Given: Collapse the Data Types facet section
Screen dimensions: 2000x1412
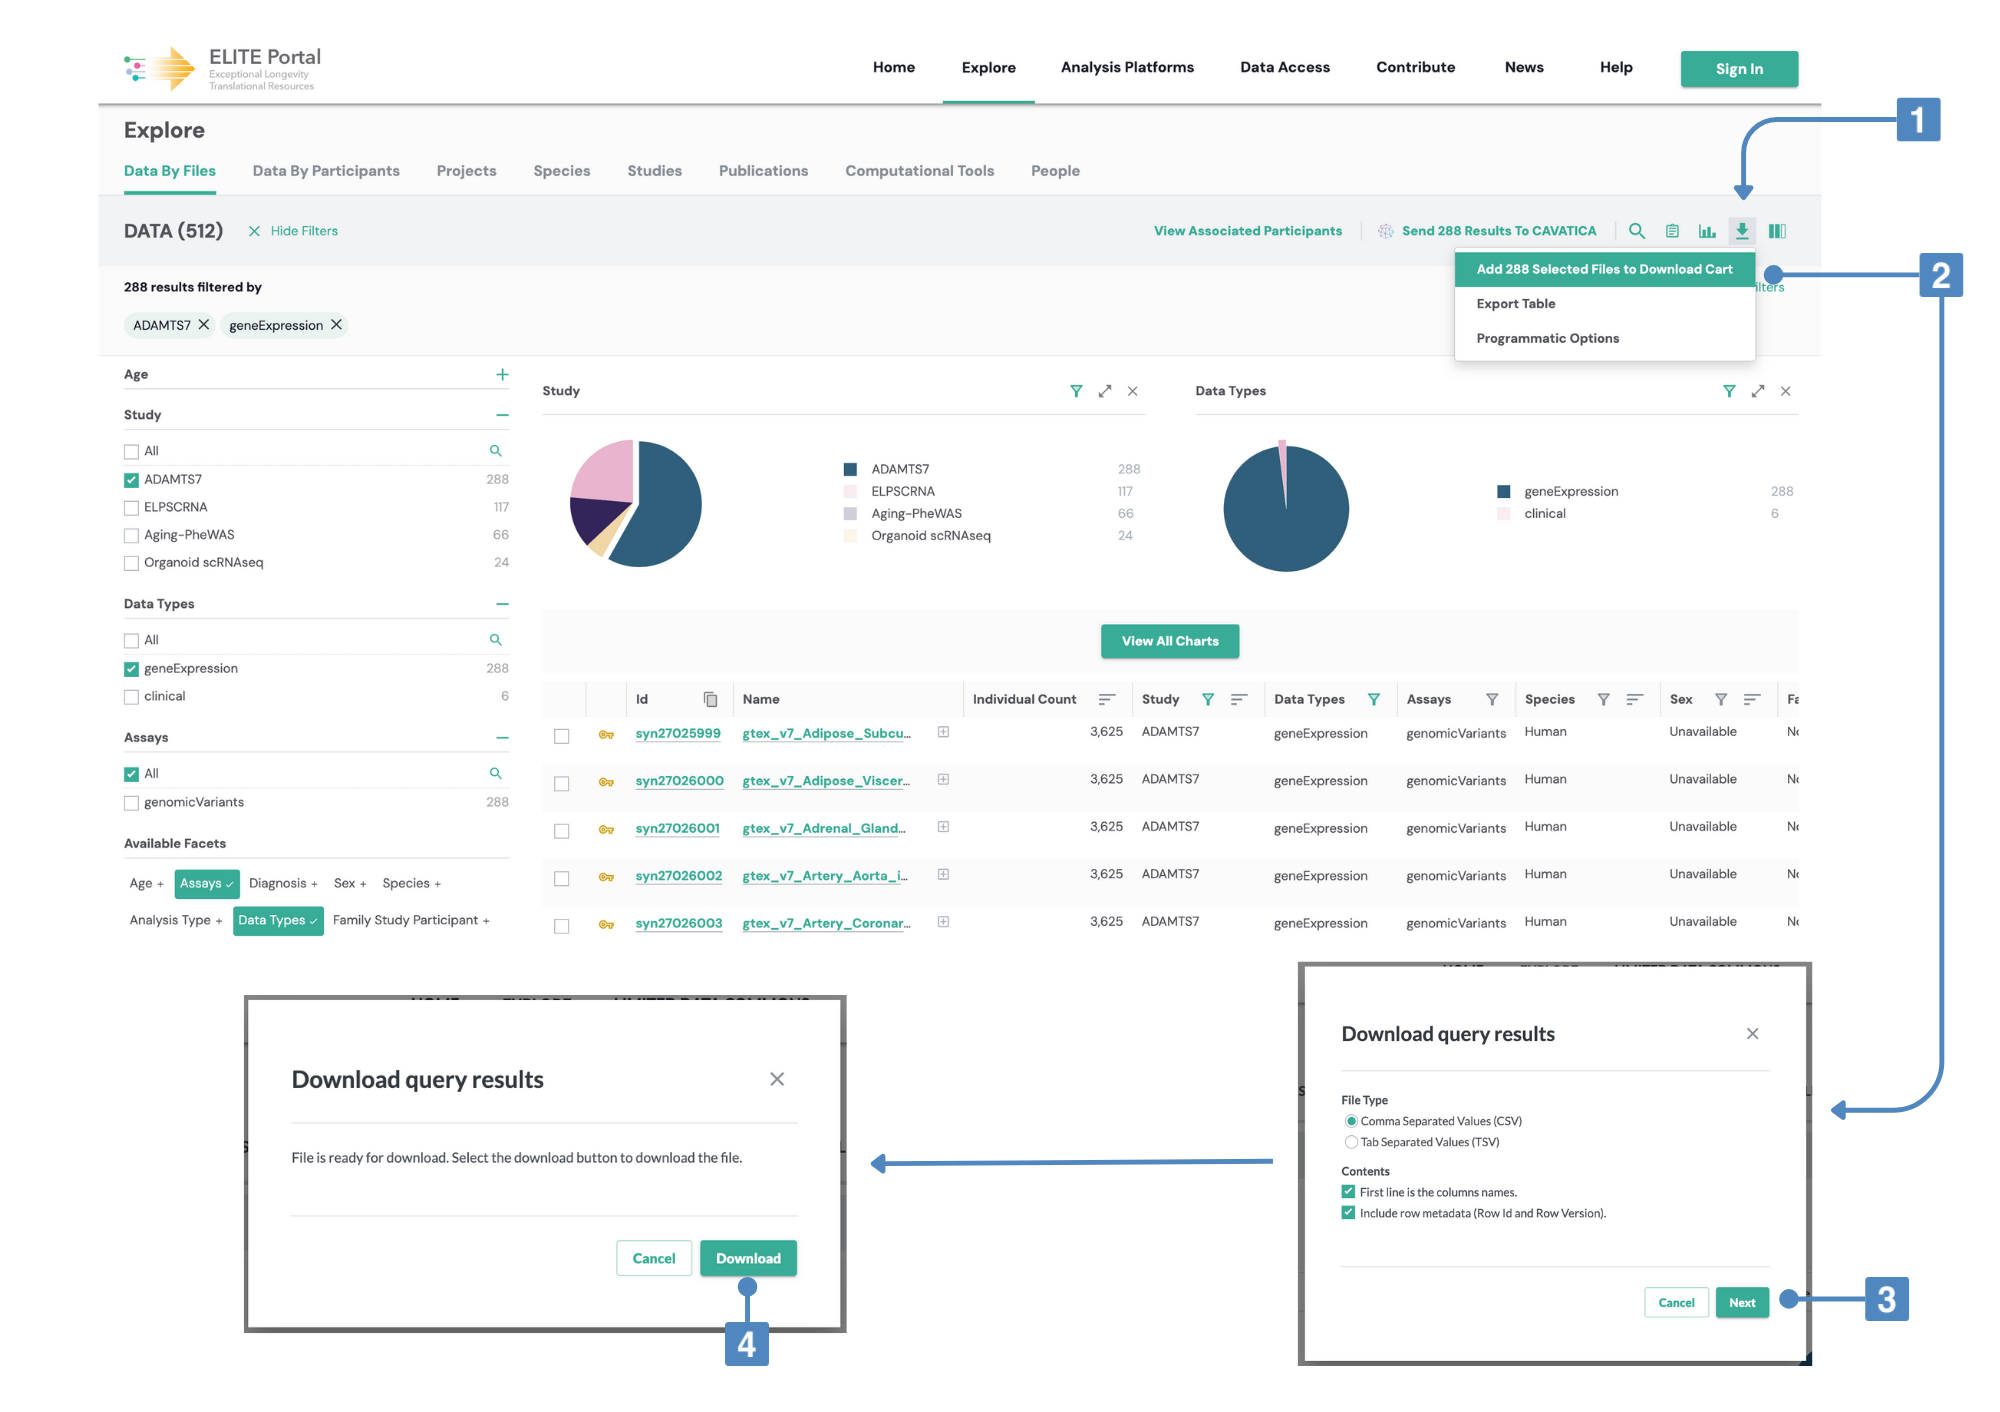Looking at the screenshot, I should point(502,604).
